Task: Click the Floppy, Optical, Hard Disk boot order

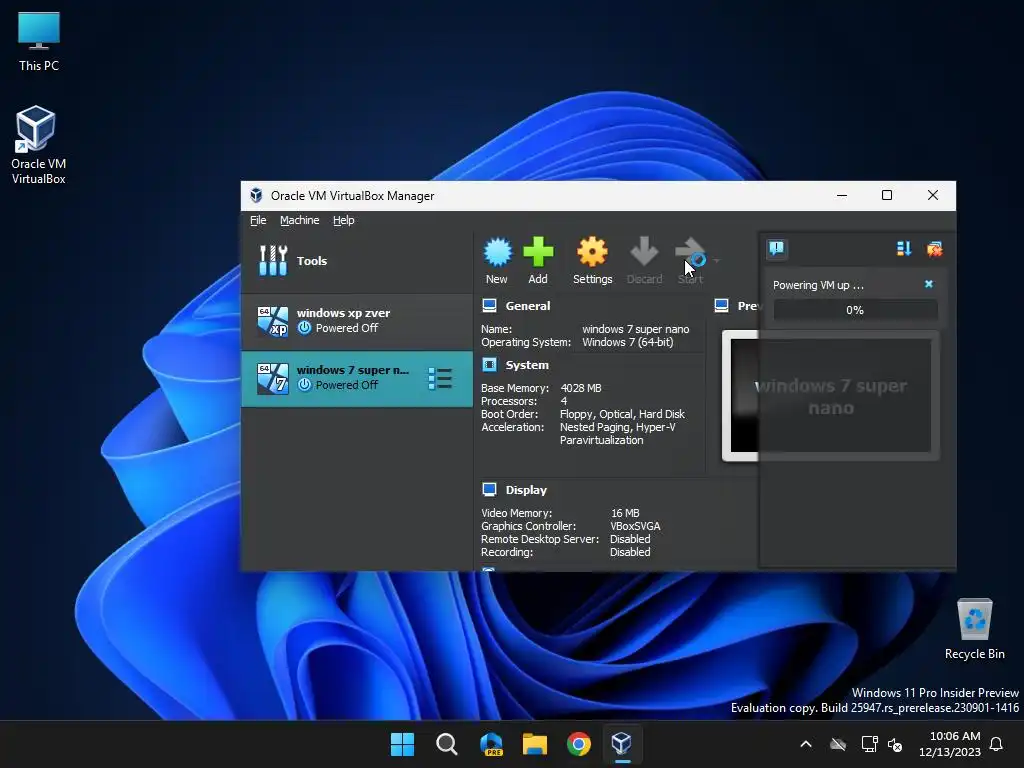Action: 622,414
